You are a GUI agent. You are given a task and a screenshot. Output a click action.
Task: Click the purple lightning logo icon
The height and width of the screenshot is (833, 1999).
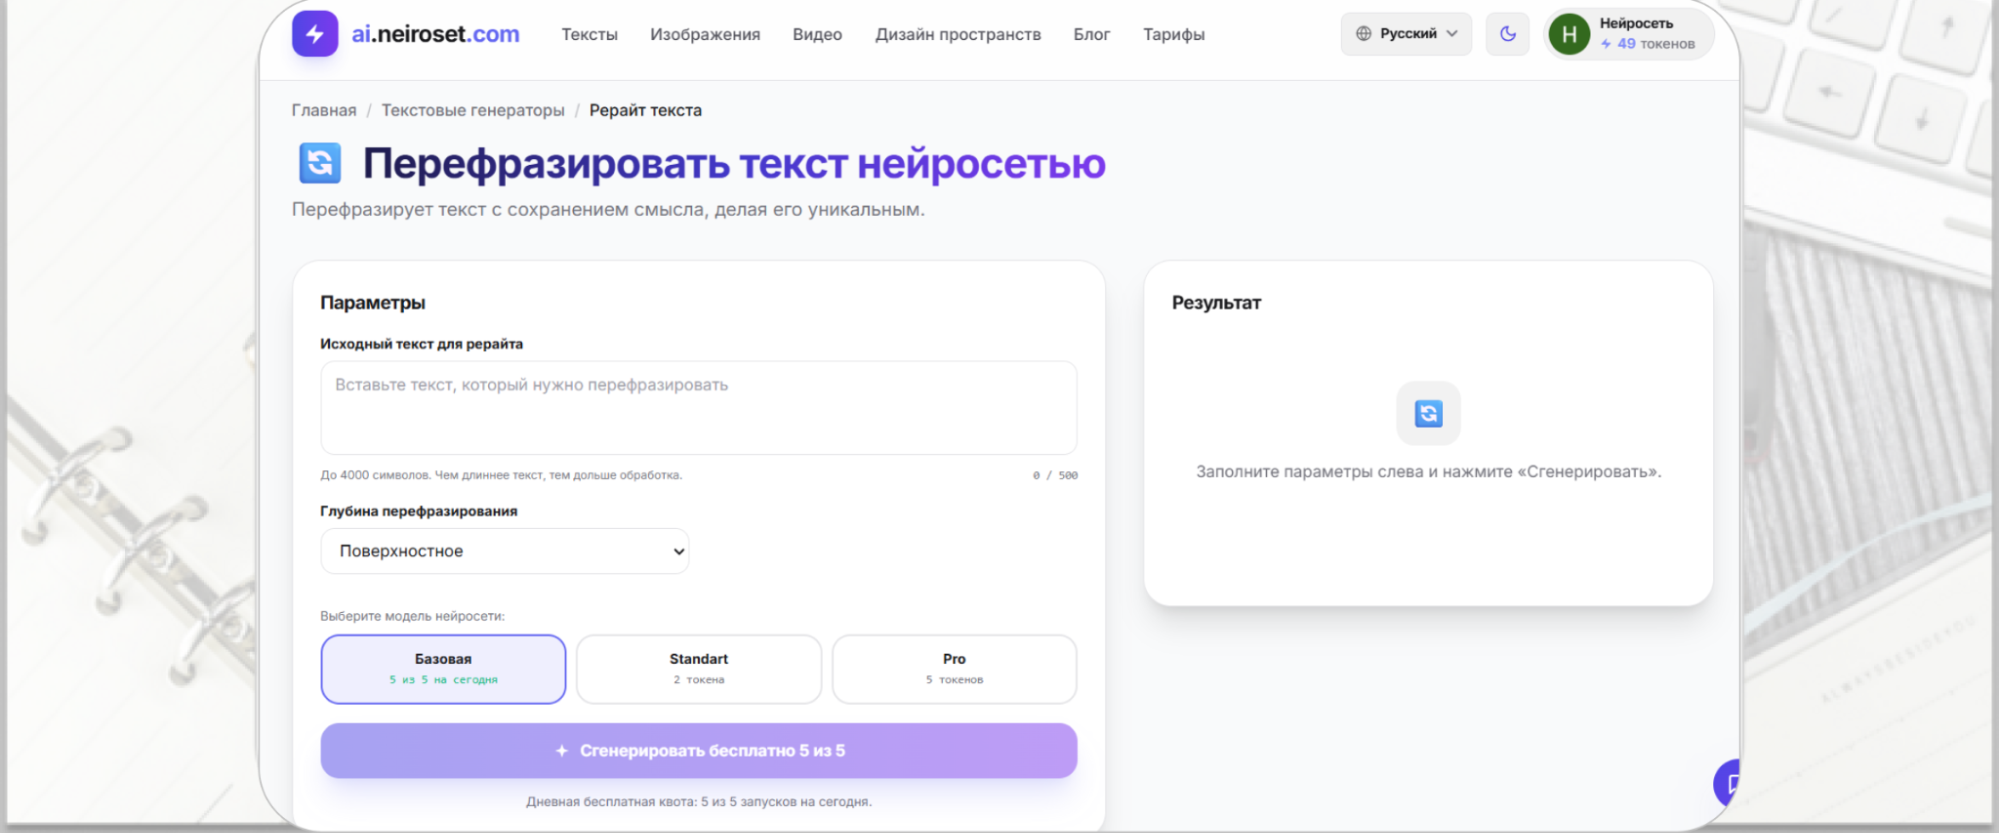(315, 34)
